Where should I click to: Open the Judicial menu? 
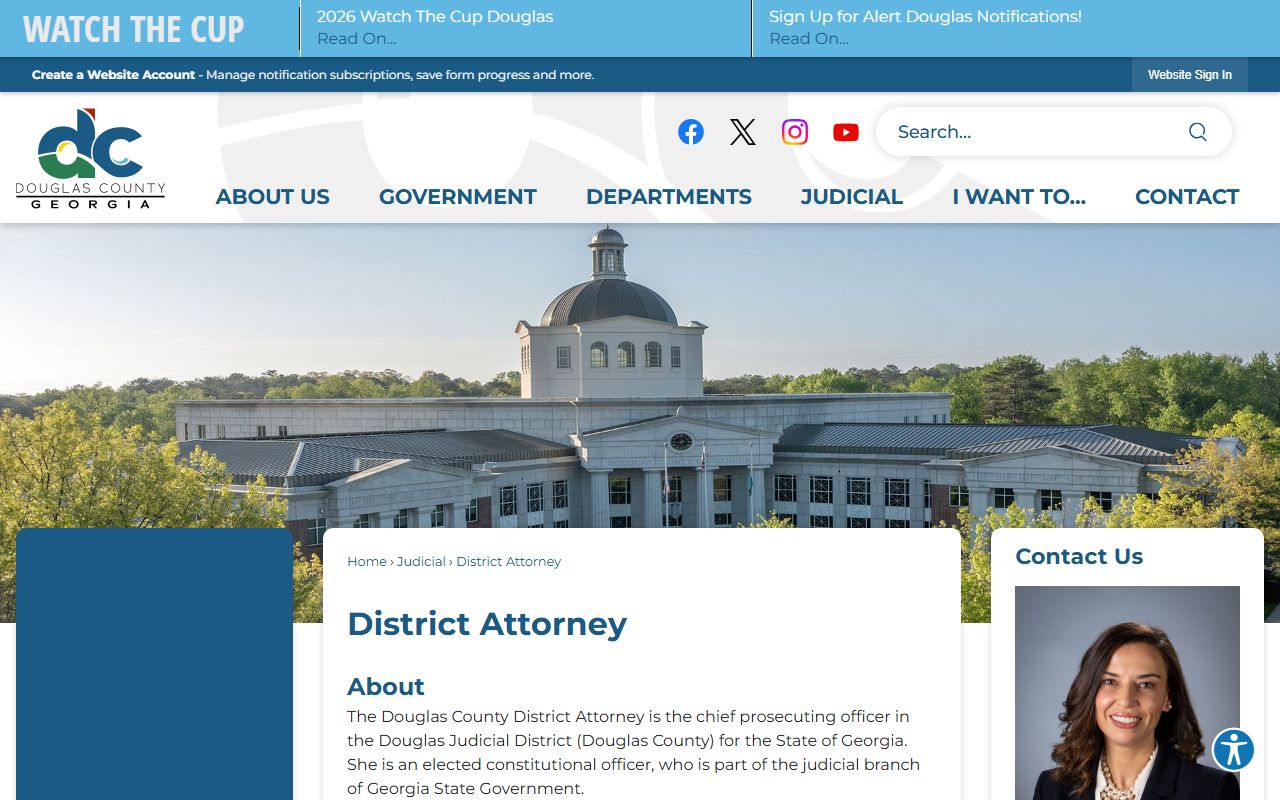(x=852, y=197)
